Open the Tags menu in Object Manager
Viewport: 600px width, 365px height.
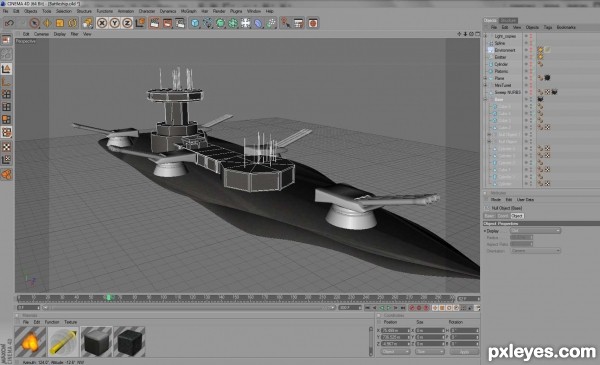tap(548, 28)
